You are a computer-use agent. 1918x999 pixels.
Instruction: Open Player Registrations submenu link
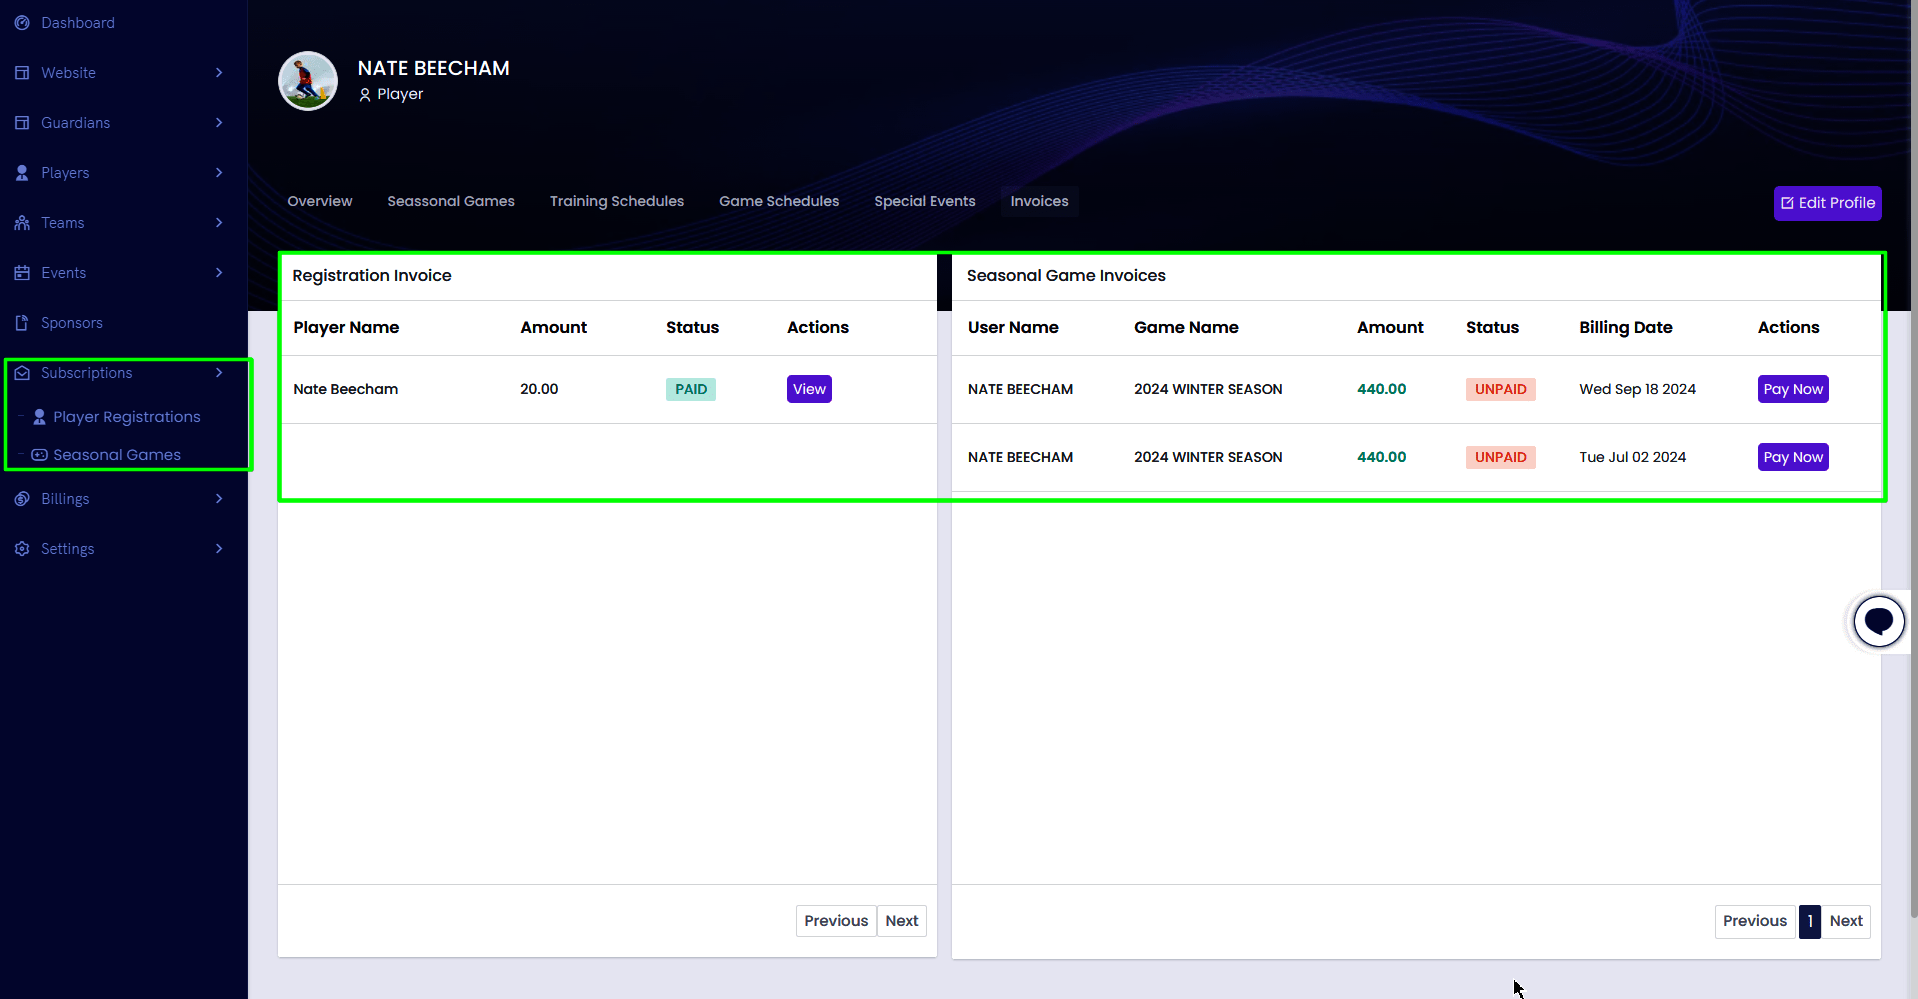click(127, 417)
